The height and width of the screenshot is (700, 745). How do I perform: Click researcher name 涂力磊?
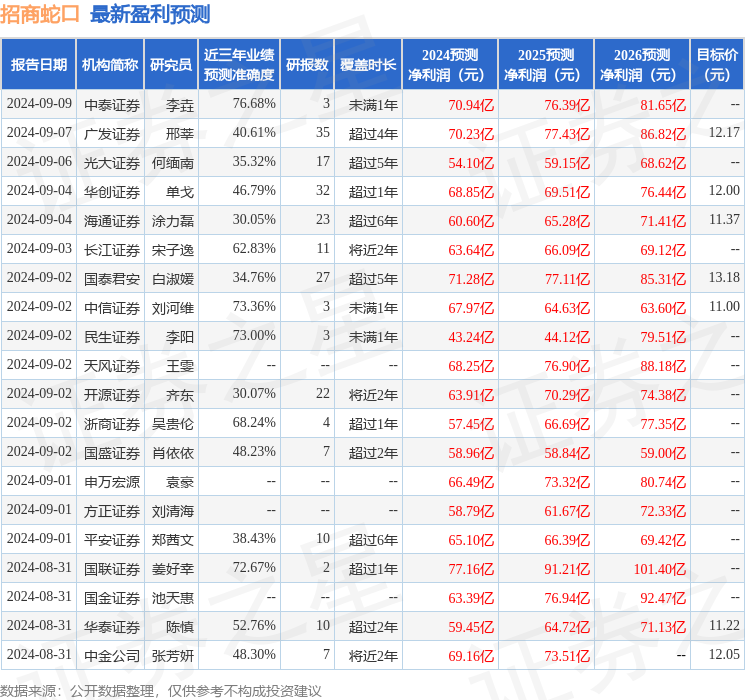pyautogui.click(x=173, y=221)
